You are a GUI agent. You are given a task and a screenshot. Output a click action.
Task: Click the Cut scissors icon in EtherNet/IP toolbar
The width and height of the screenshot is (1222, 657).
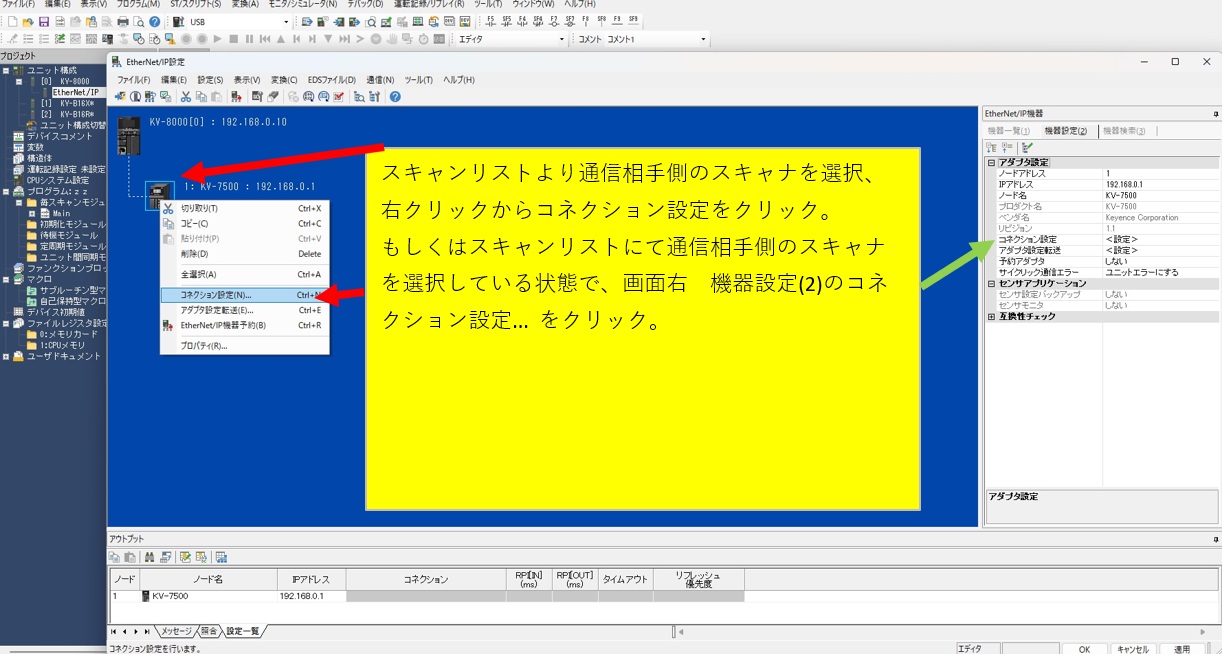point(186,97)
